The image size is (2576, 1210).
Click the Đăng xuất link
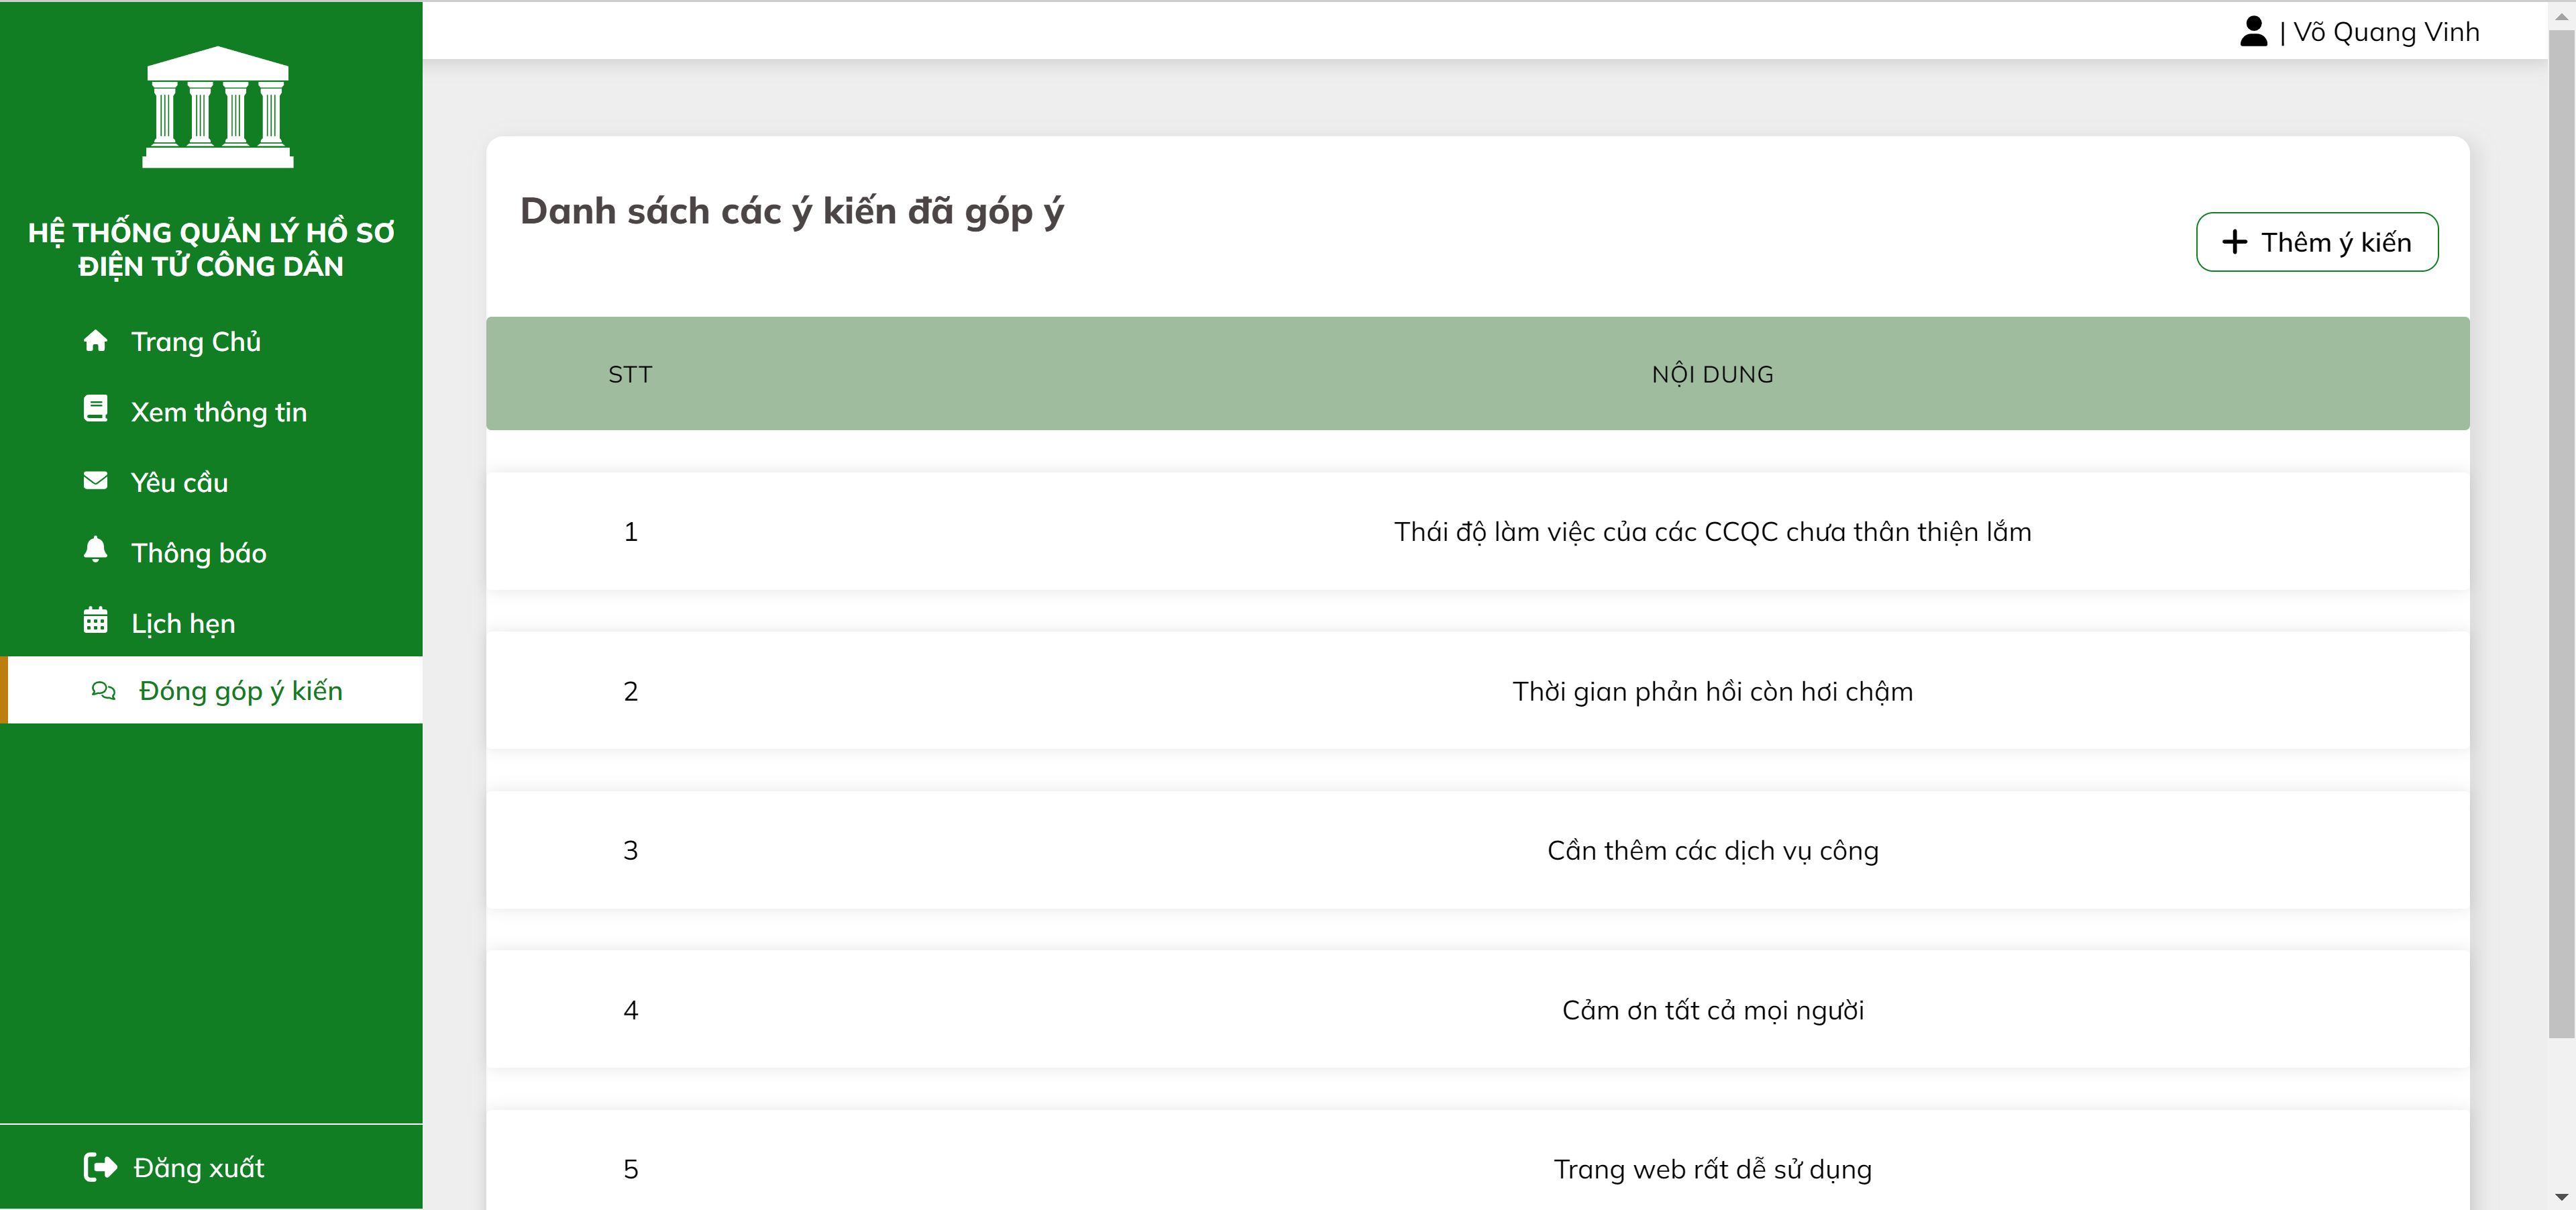(198, 1167)
